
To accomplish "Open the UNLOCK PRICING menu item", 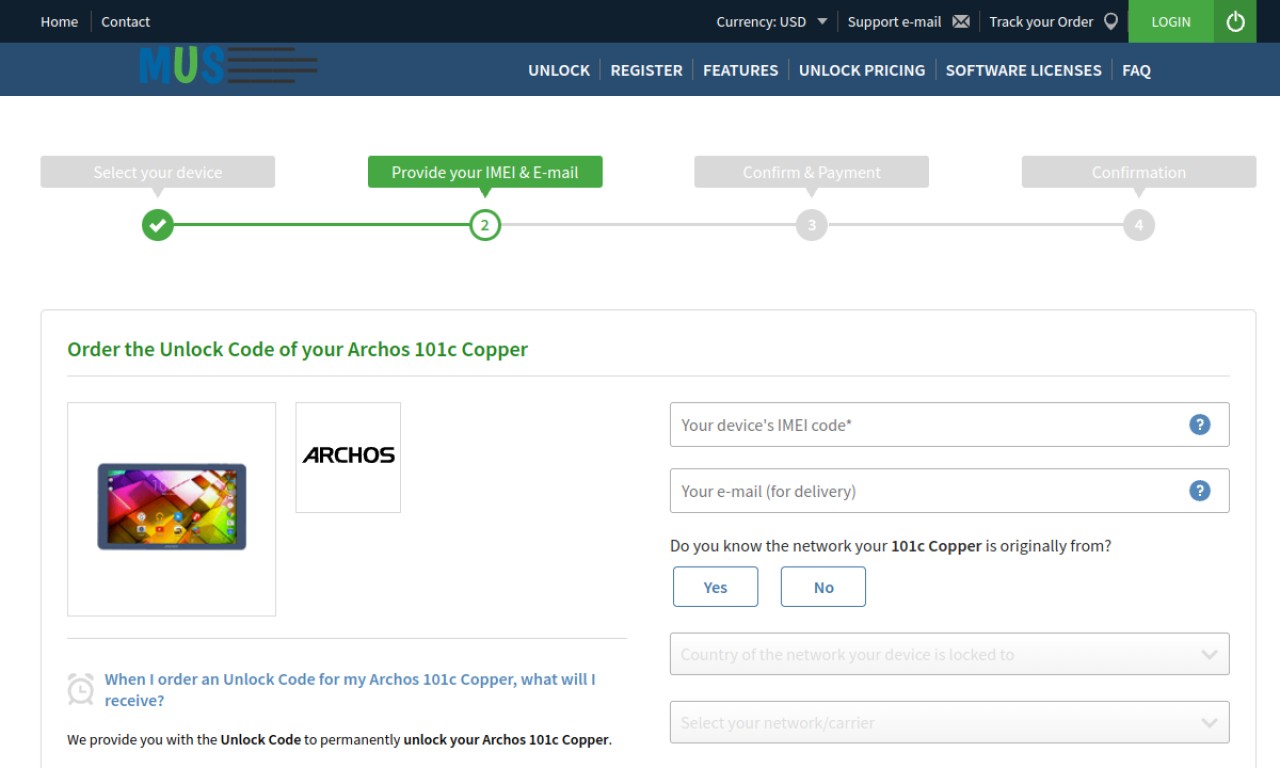I will [x=862, y=70].
